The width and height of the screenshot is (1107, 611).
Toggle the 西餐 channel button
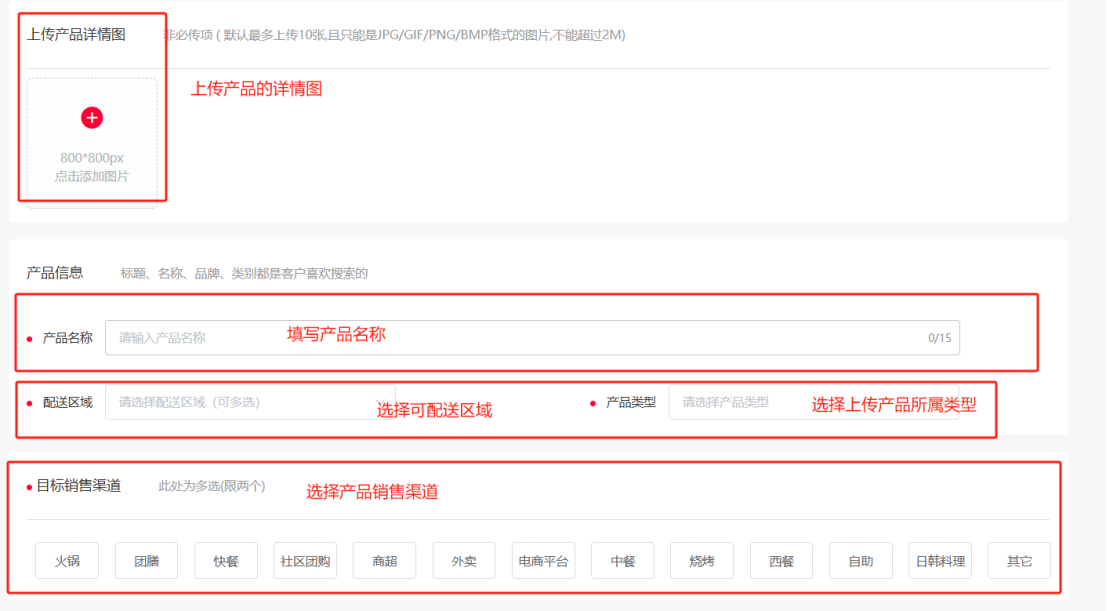click(x=781, y=561)
